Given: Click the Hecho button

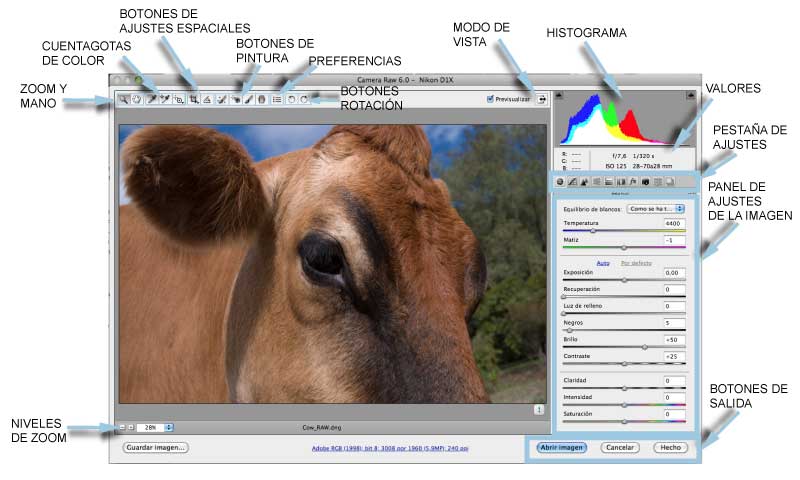Looking at the screenshot, I should (x=670, y=447).
